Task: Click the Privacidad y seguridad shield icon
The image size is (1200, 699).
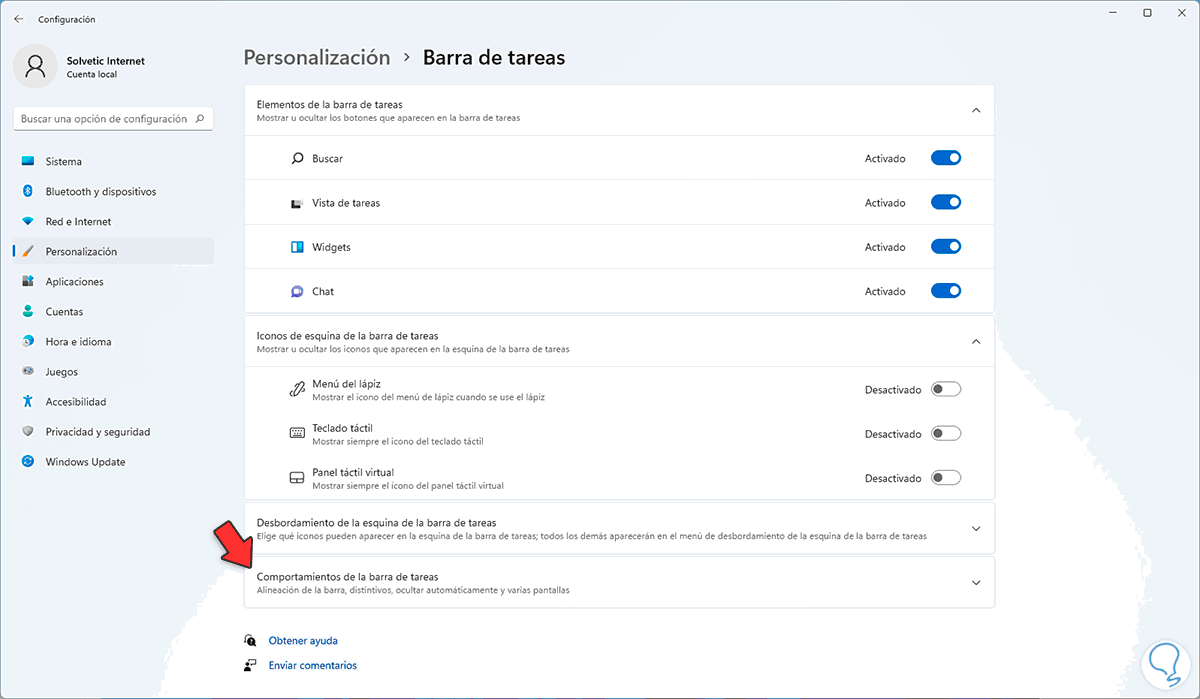Action: click(x=27, y=432)
